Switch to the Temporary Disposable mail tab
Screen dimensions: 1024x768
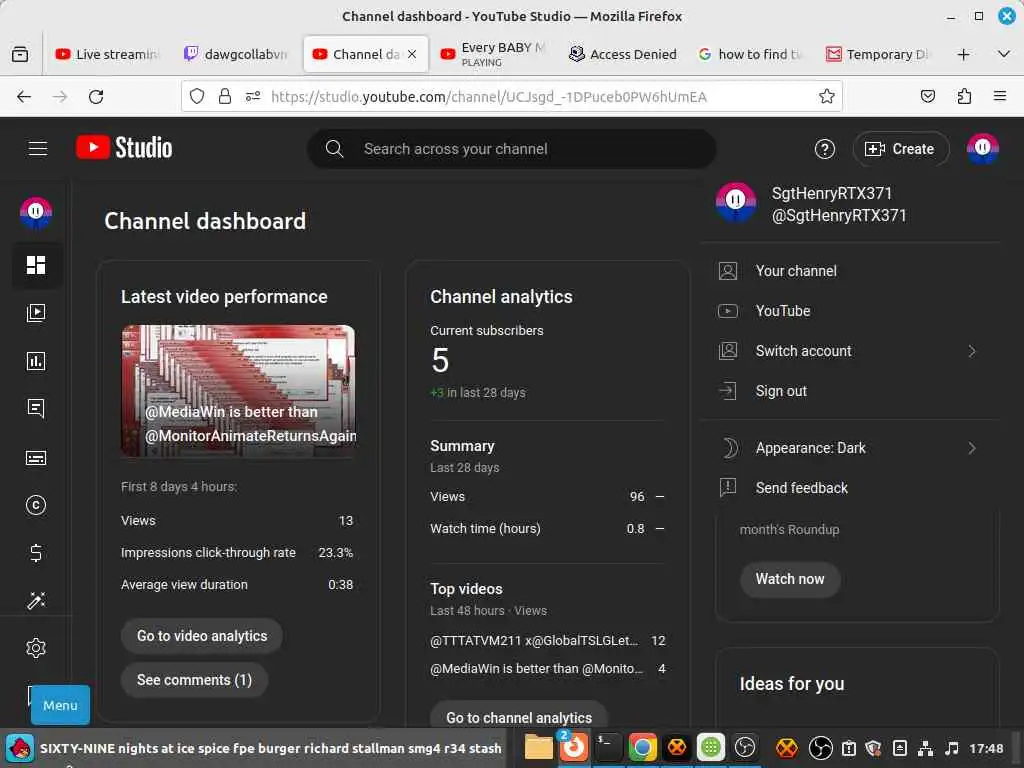tap(879, 54)
